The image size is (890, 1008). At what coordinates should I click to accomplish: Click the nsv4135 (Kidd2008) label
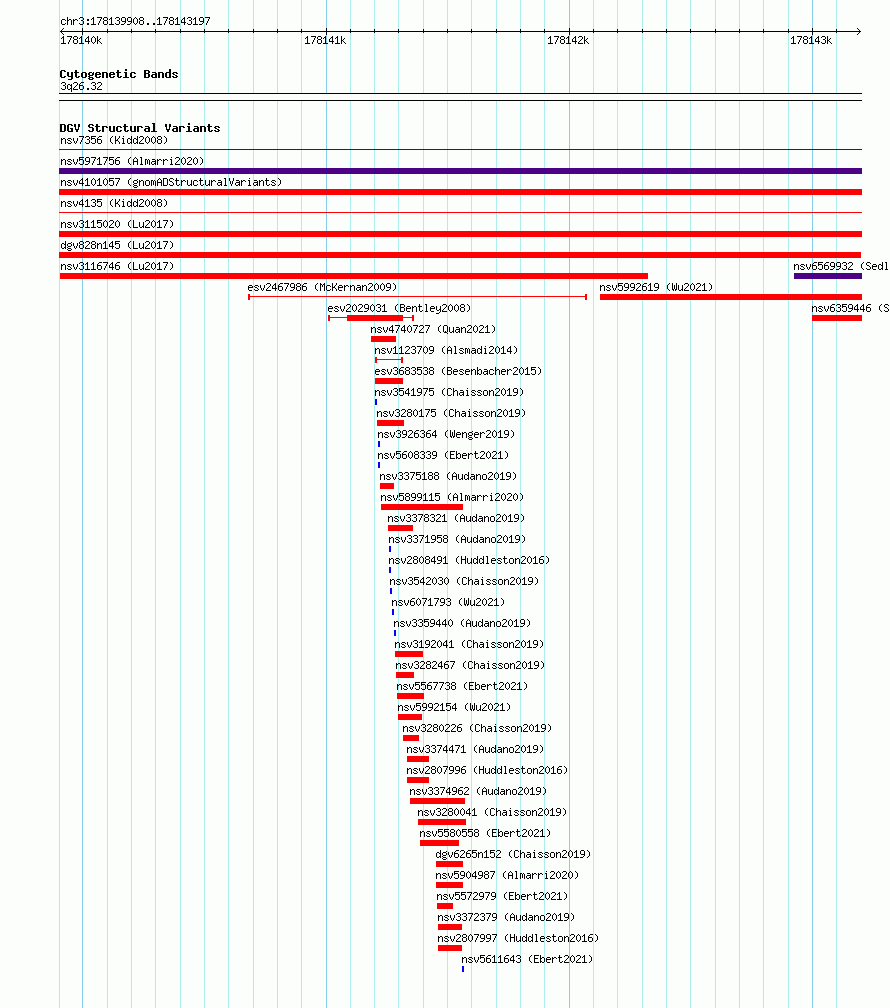click(x=114, y=203)
